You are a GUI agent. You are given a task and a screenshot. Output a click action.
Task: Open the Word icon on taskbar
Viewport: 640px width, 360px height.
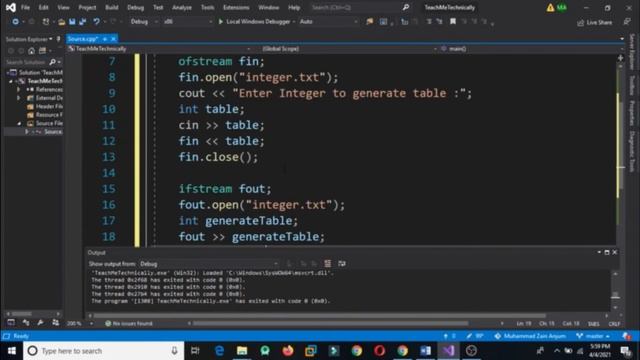coord(425,351)
